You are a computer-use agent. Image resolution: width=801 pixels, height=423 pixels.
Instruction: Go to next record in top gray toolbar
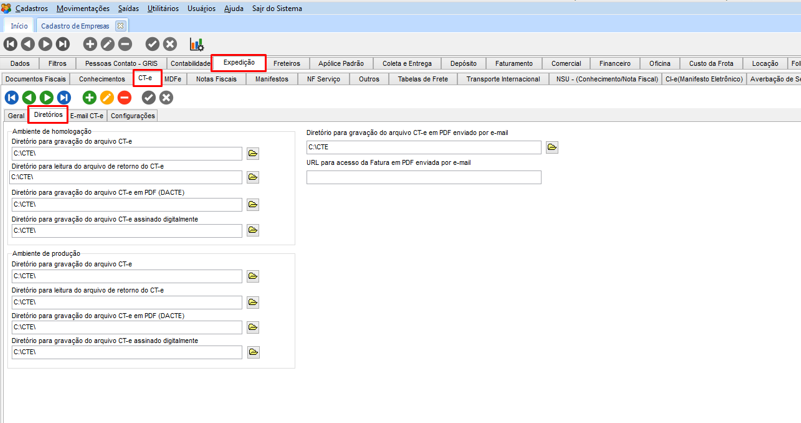[x=45, y=44]
